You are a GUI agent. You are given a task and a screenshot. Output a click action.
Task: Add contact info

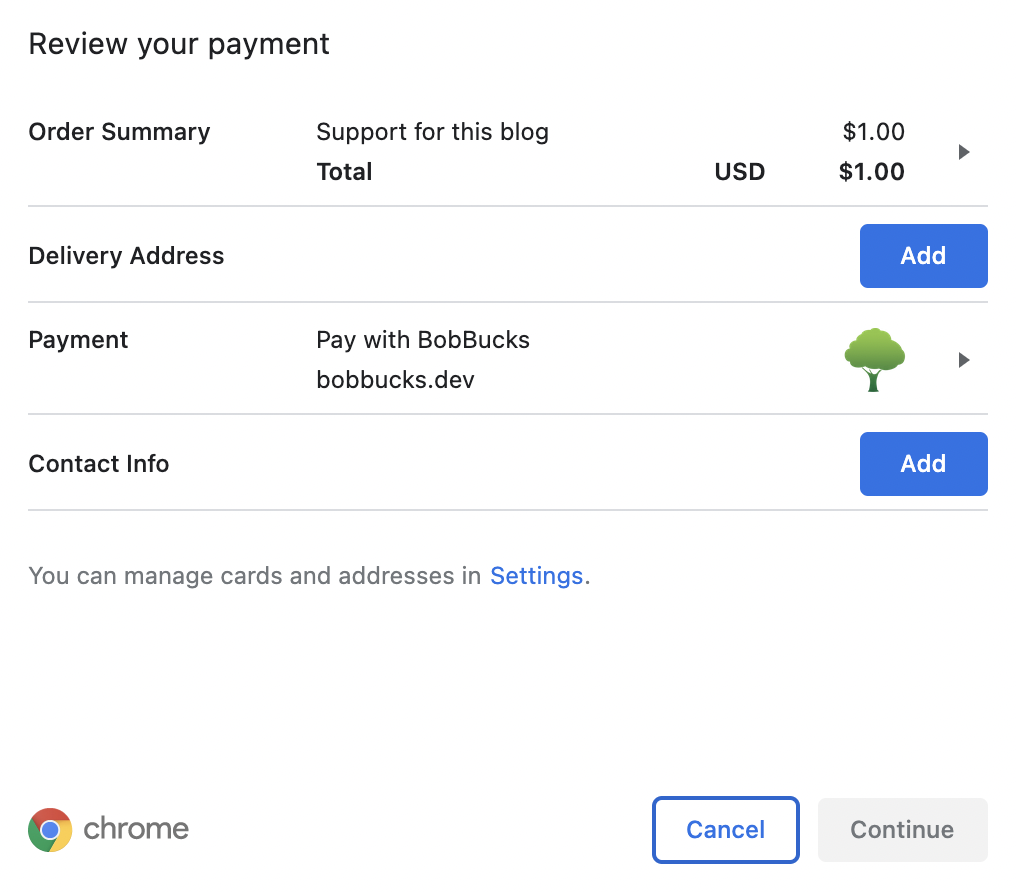click(923, 464)
